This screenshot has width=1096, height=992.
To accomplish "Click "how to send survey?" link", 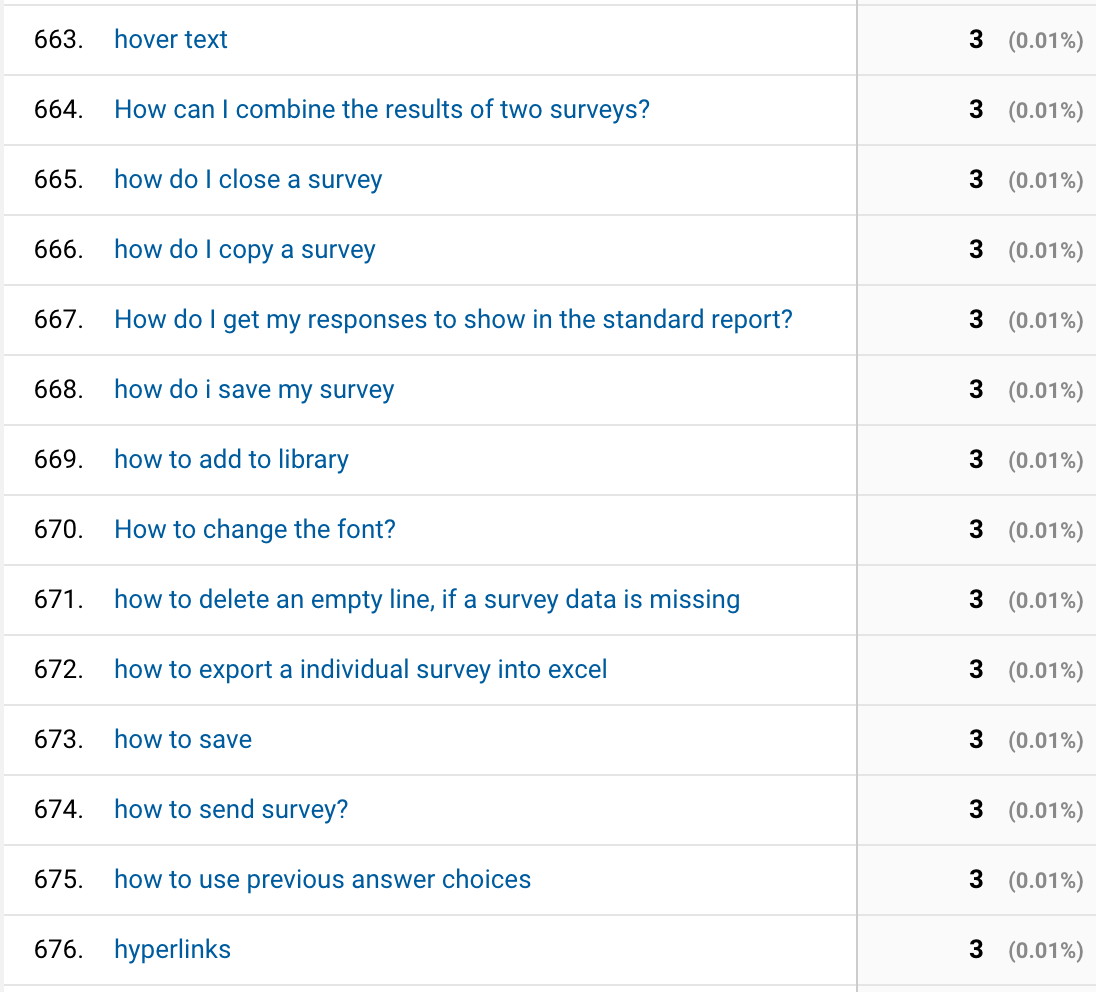I will click(231, 810).
